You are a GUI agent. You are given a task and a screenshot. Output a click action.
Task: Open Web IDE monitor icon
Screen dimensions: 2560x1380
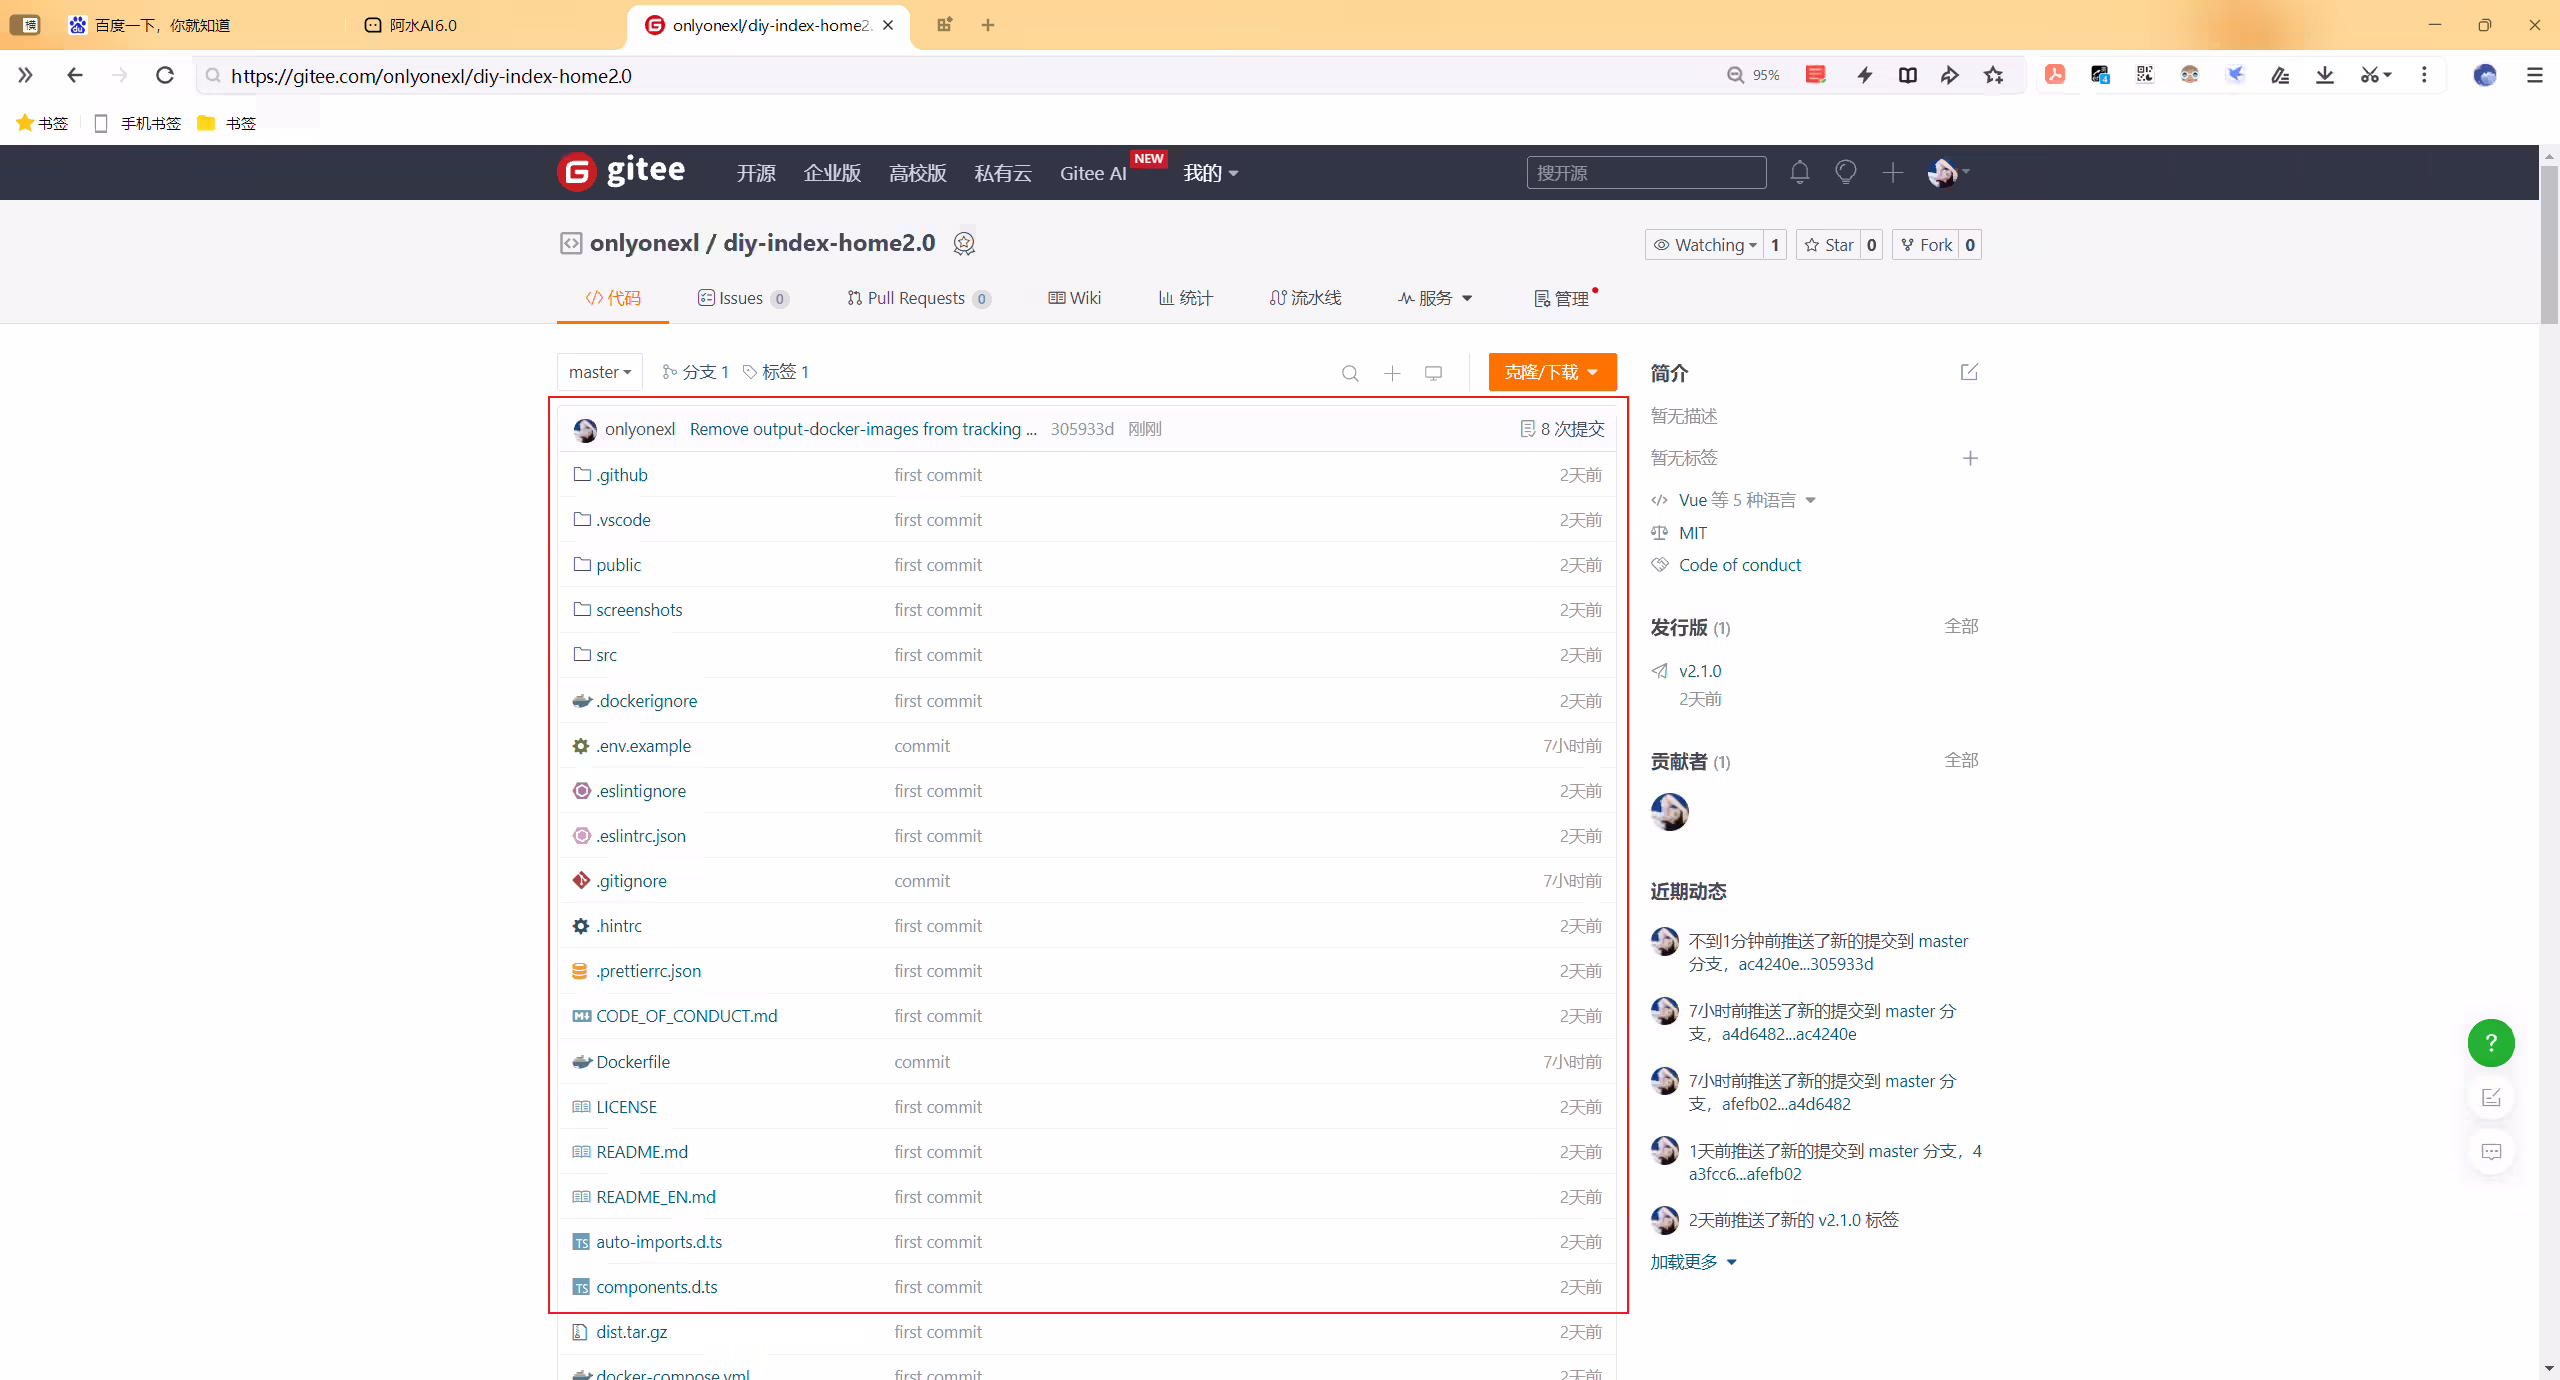1433,373
